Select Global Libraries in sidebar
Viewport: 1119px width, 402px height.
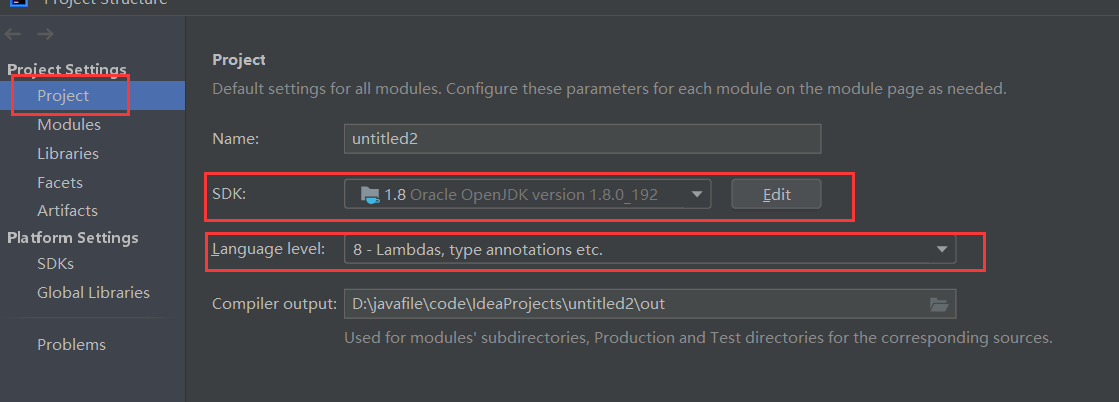(93, 293)
